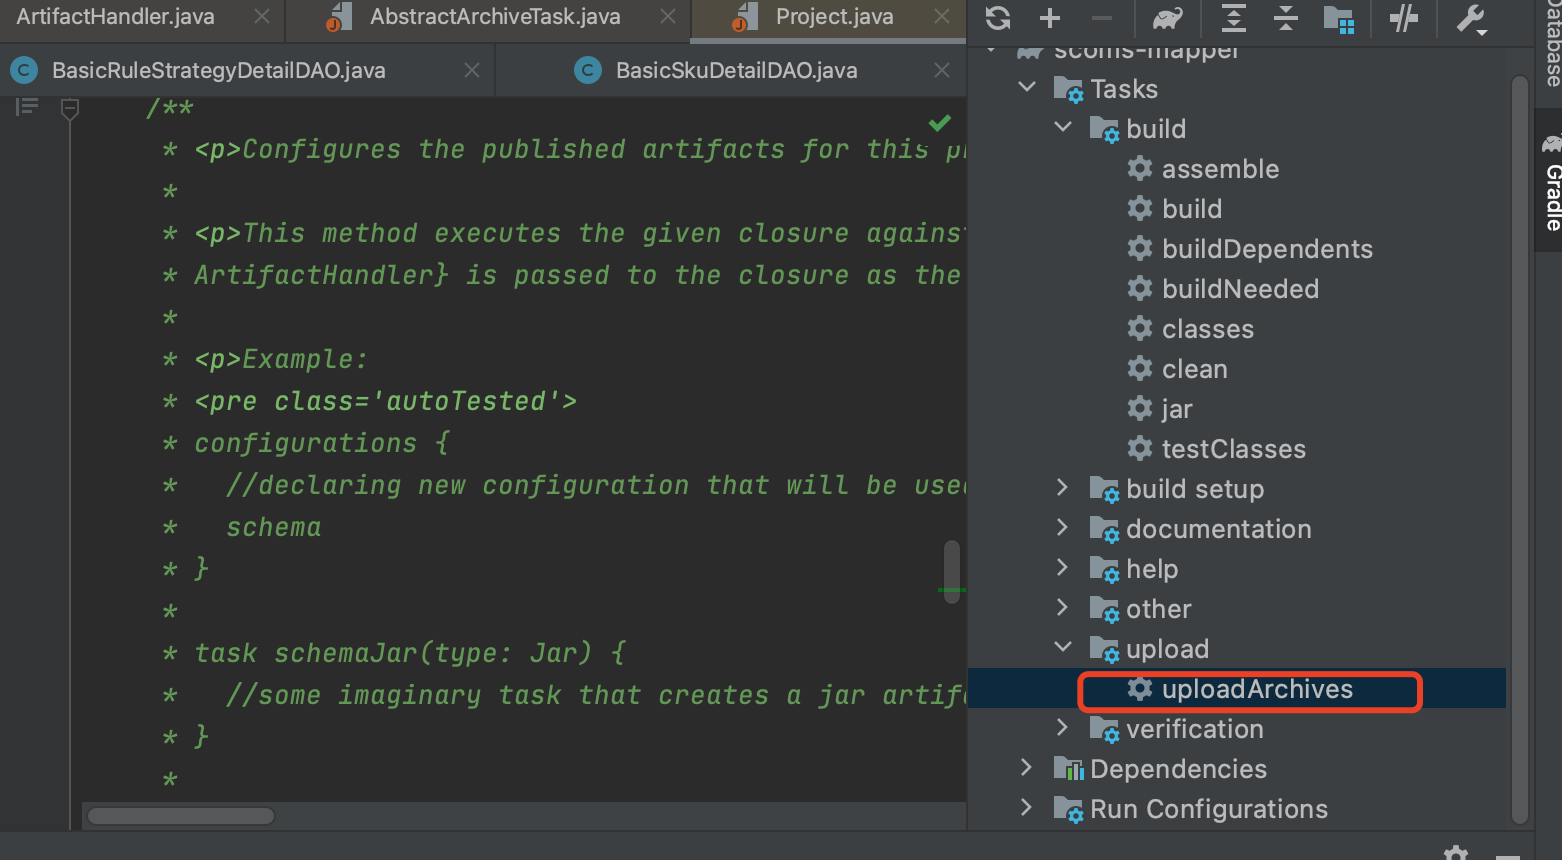This screenshot has height=860, width=1562.
Task: Click the gear icon next to uploadArchives
Action: pos(1140,689)
